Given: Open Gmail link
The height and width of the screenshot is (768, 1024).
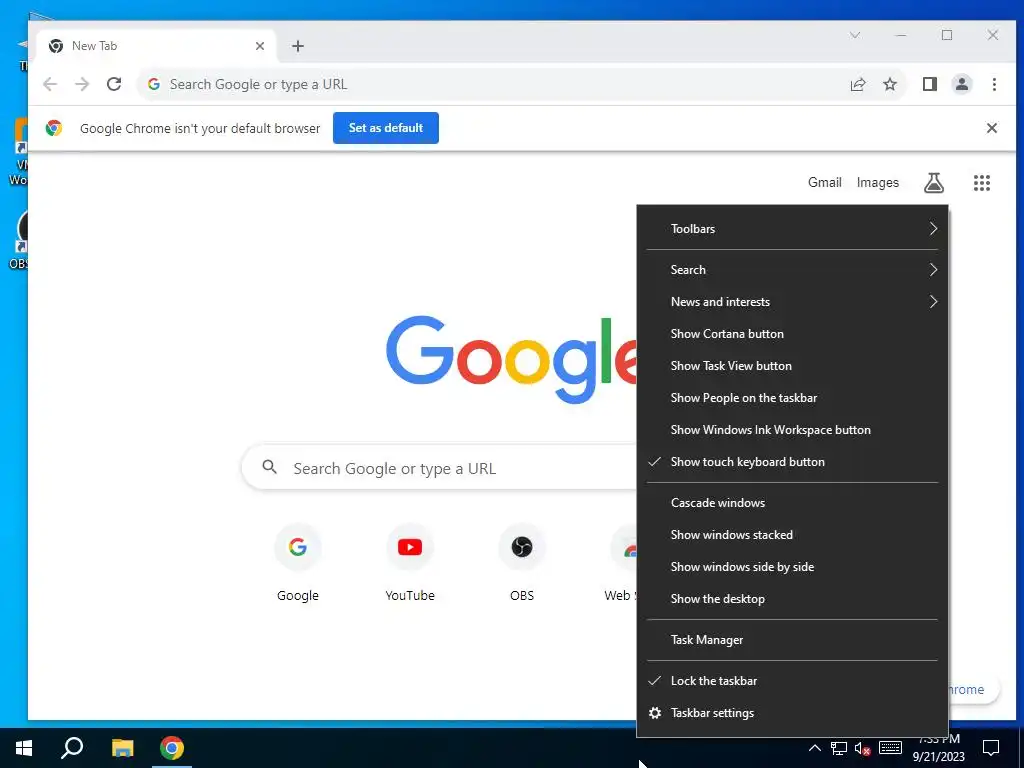Looking at the screenshot, I should (824, 183).
